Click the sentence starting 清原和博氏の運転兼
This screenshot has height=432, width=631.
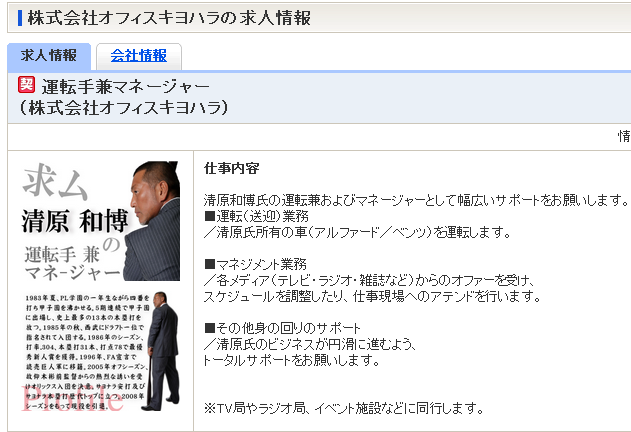point(416,200)
